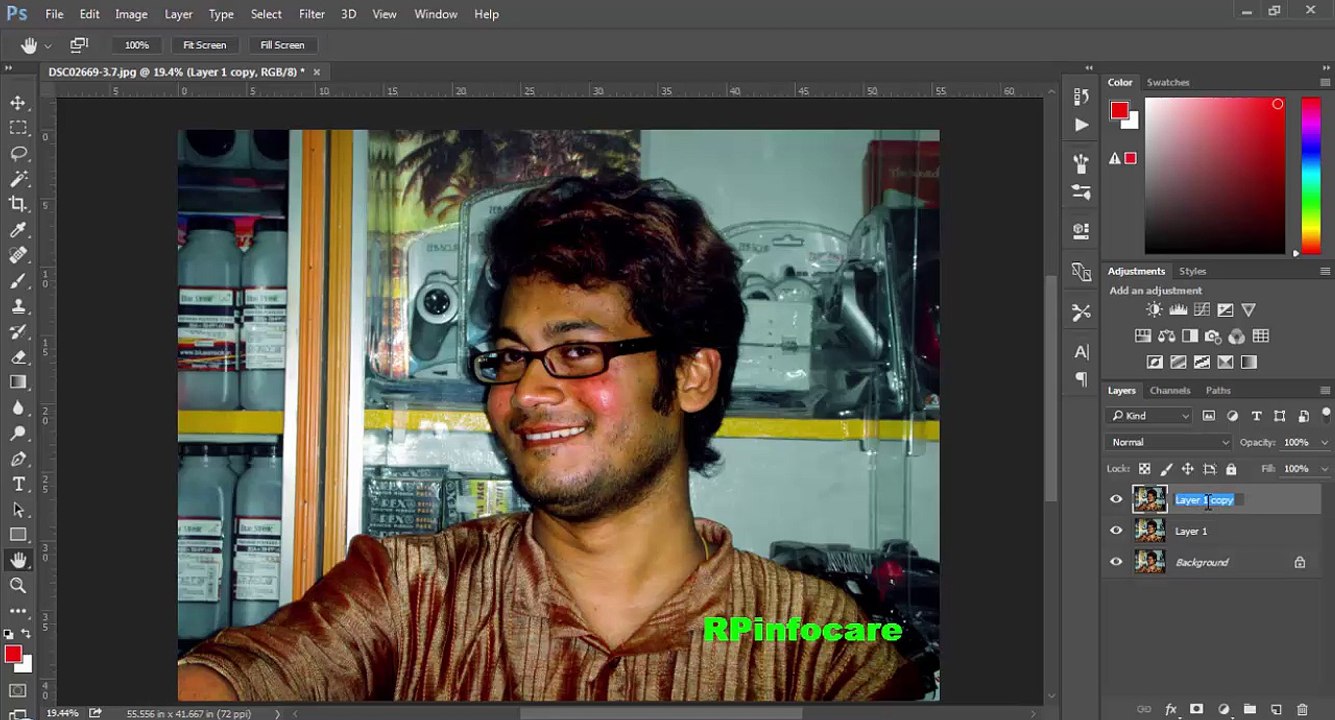Select the Eyedropper tool
Viewport: 1335px width, 720px height.
pyautogui.click(x=18, y=230)
